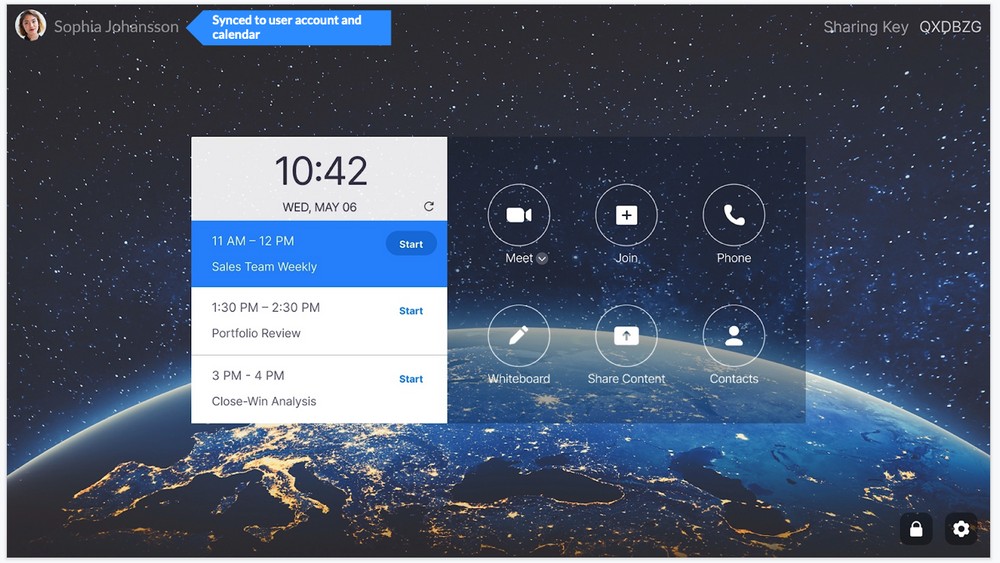The width and height of the screenshot is (1000, 563).
Task: Select the Portfolio Review title
Action: pos(256,333)
